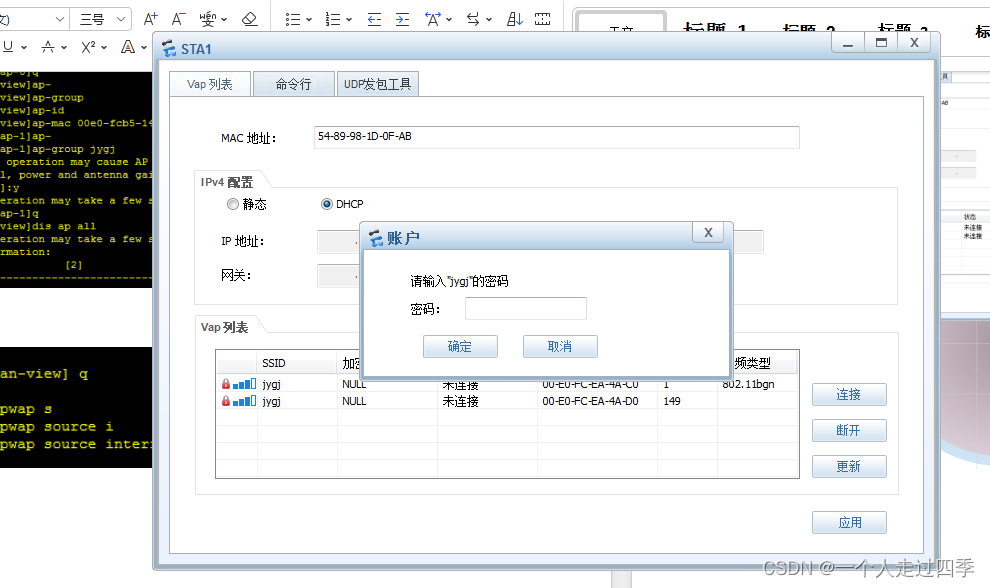Screen dimensions: 990x588
Task: Open character width scaling tool
Action: 432,20
